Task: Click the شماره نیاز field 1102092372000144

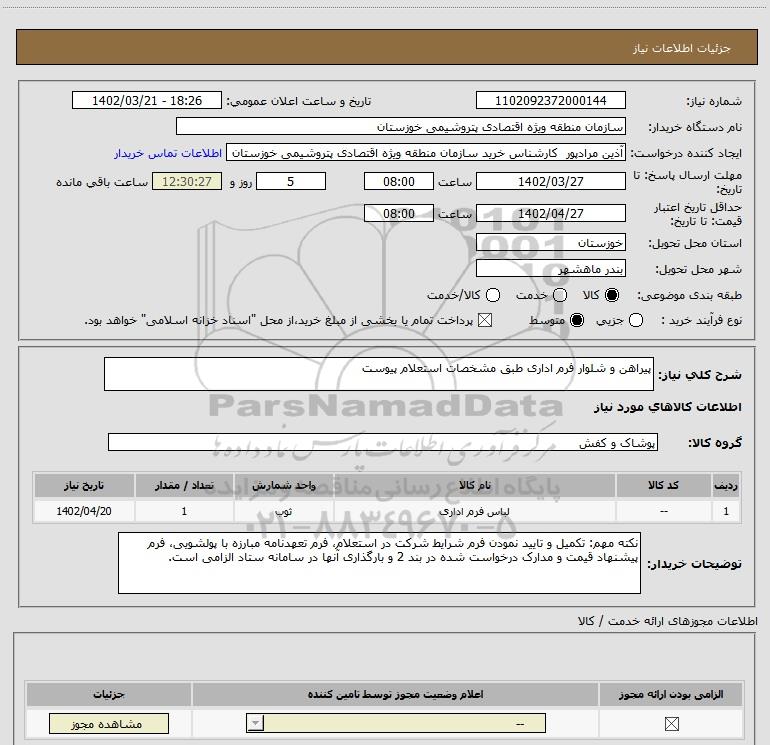Action: click(x=550, y=100)
